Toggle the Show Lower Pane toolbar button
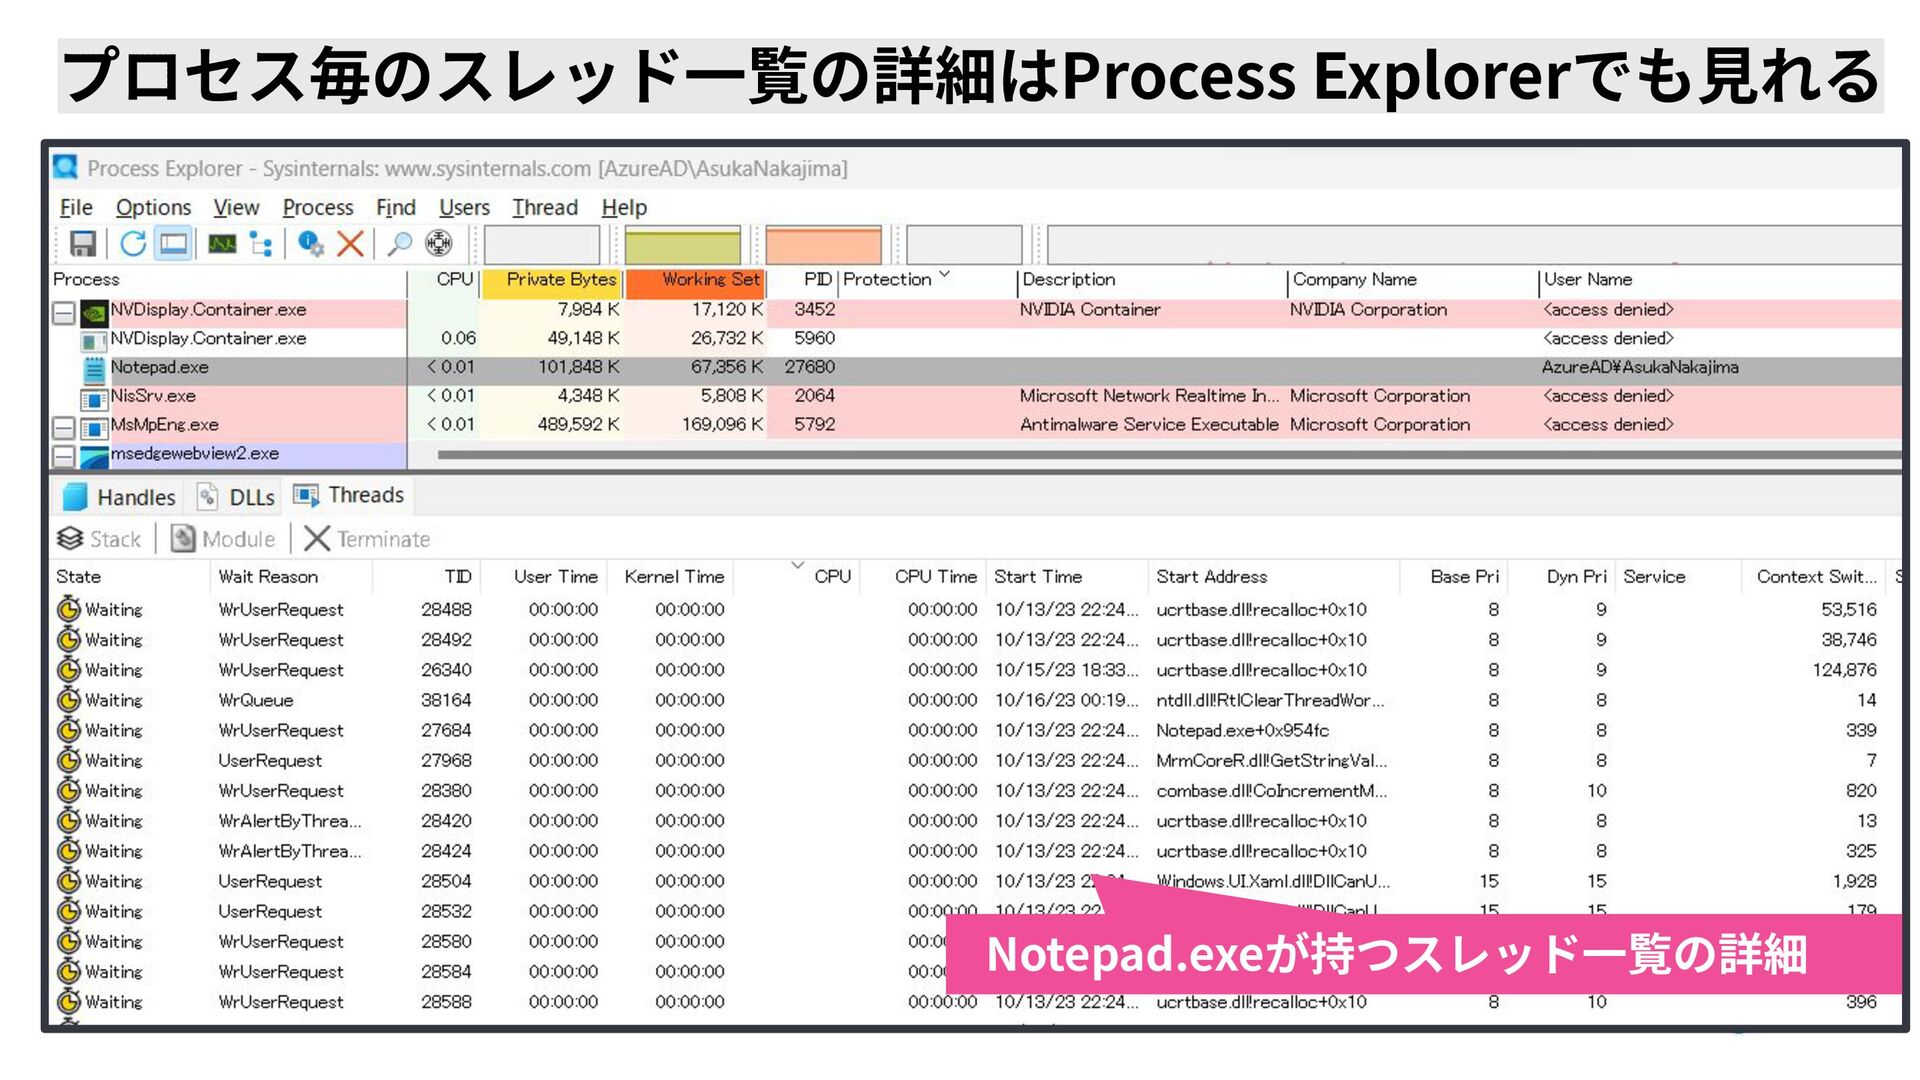This screenshot has height=1080, width=1920. (x=174, y=244)
